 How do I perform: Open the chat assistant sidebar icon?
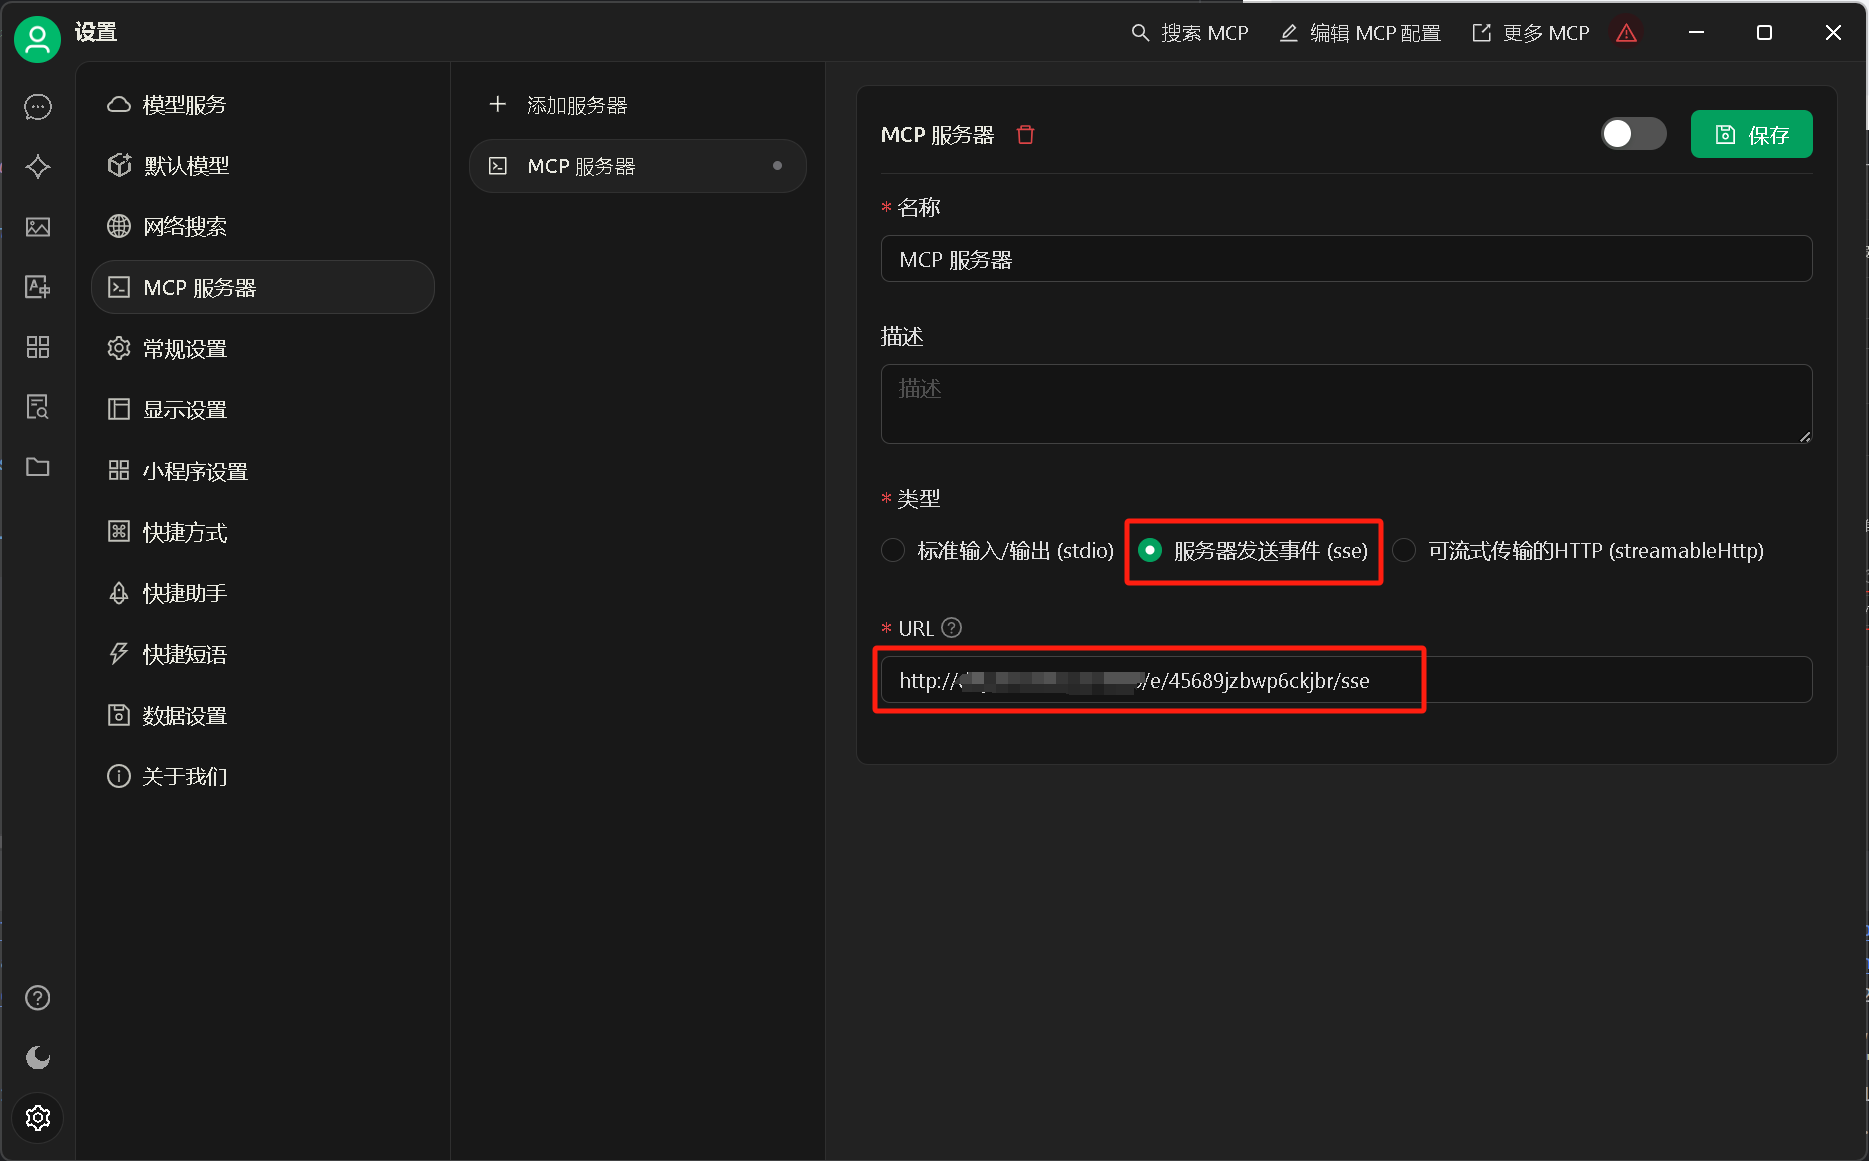[38, 107]
